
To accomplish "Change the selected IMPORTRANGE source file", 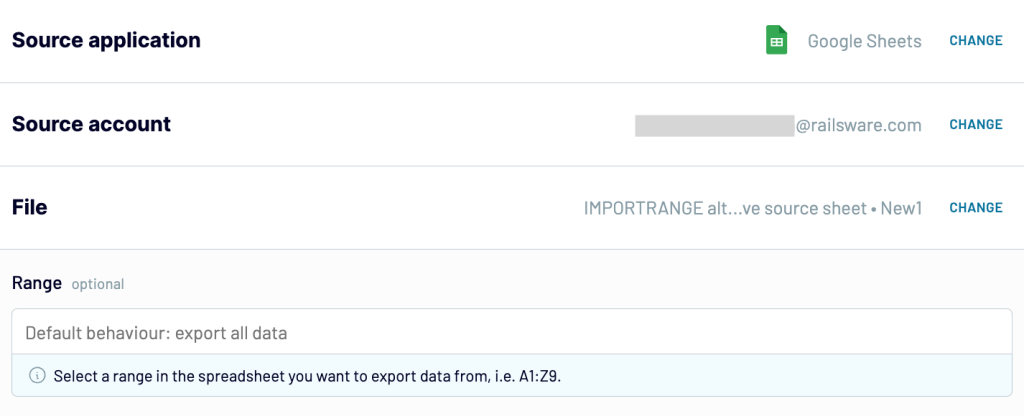I will coord(976,208).
